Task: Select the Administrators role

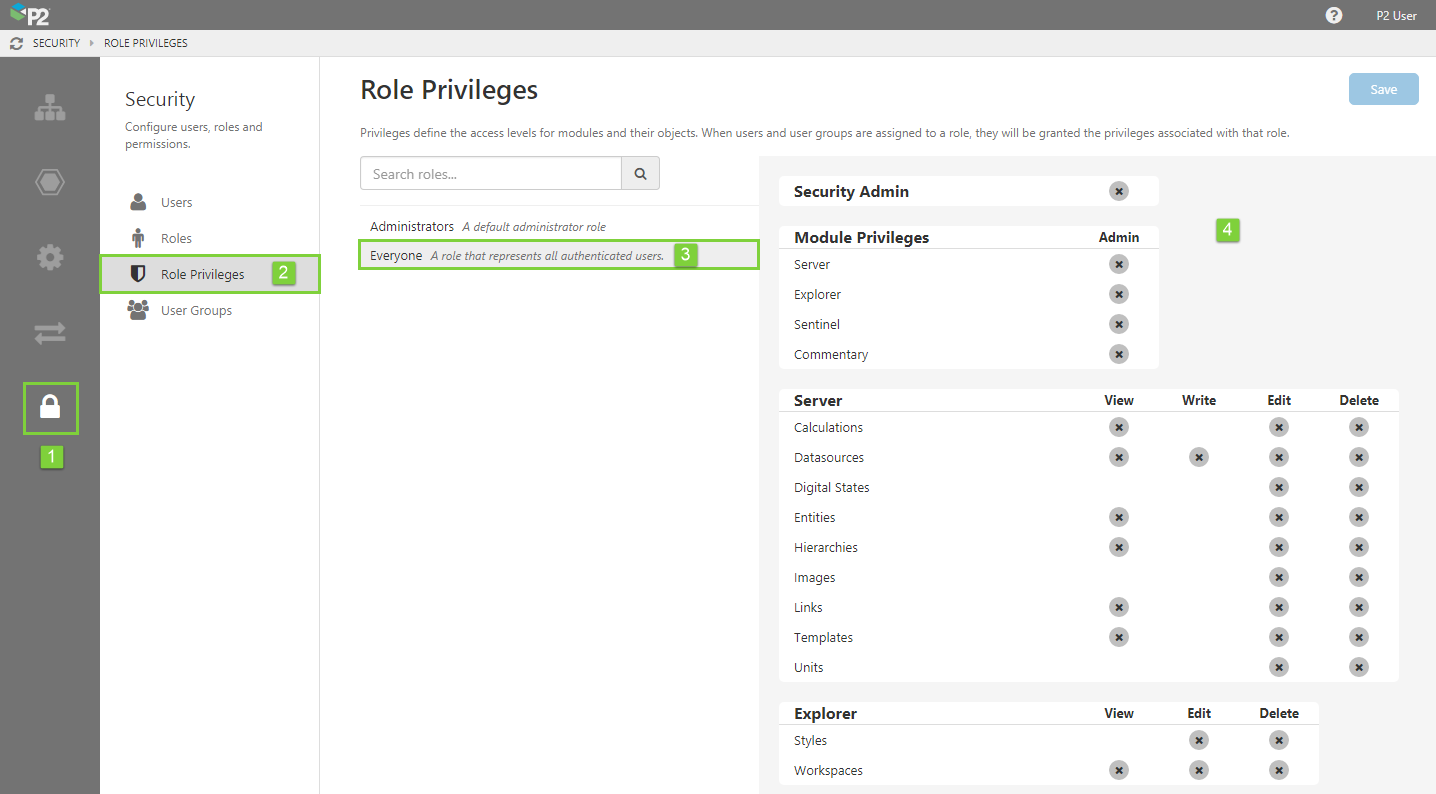Action: pos(412,227)
